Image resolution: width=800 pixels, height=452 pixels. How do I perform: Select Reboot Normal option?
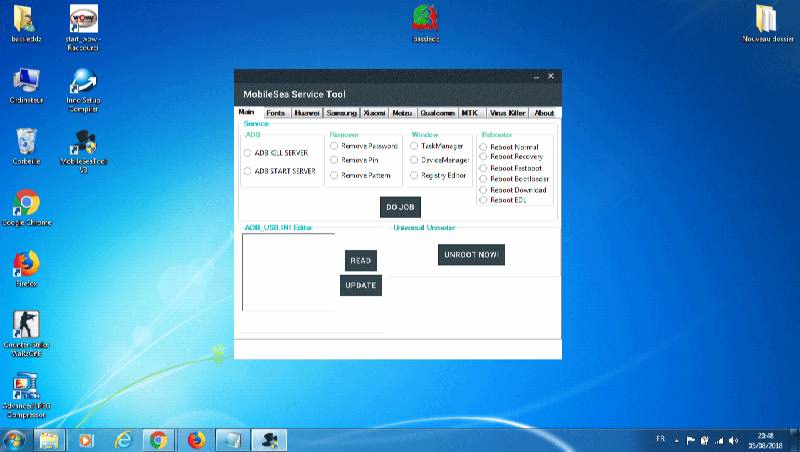pyautogui.click(x=509, y=146)
